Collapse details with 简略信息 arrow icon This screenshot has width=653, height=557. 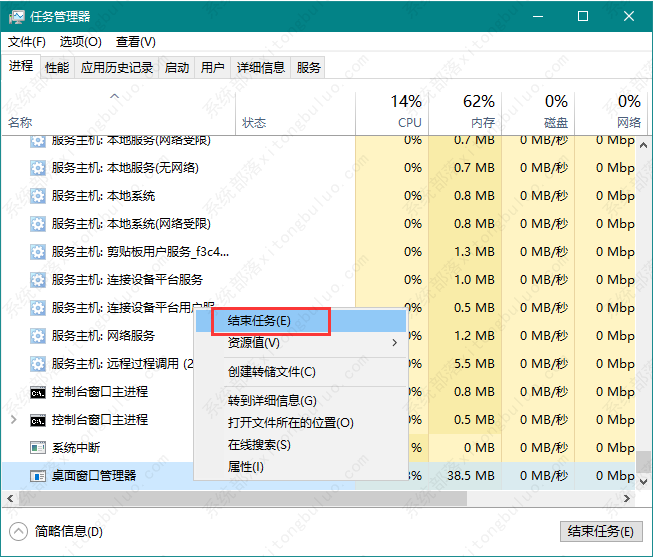tap(18, 531)
